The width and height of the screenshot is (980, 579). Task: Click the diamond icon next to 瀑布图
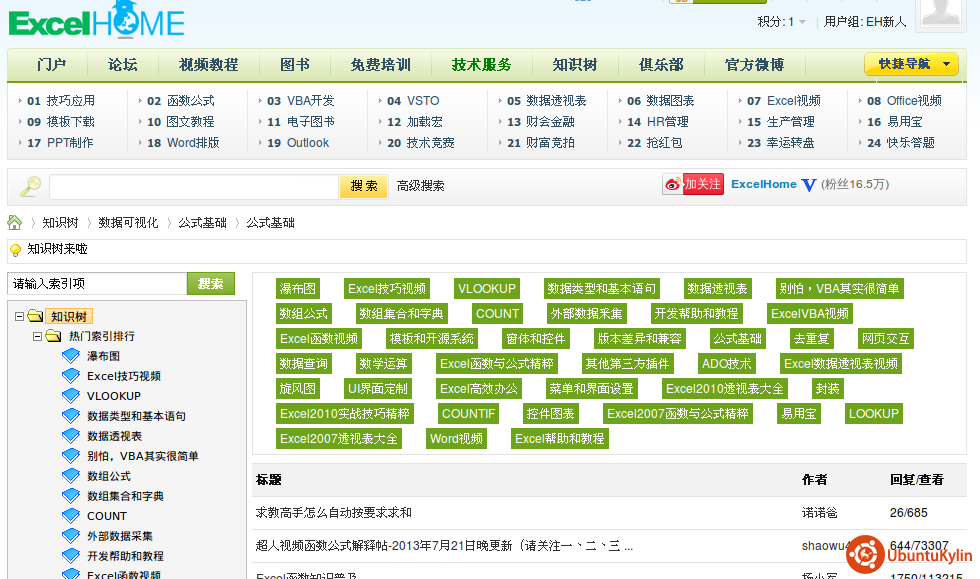coord(70,356)
